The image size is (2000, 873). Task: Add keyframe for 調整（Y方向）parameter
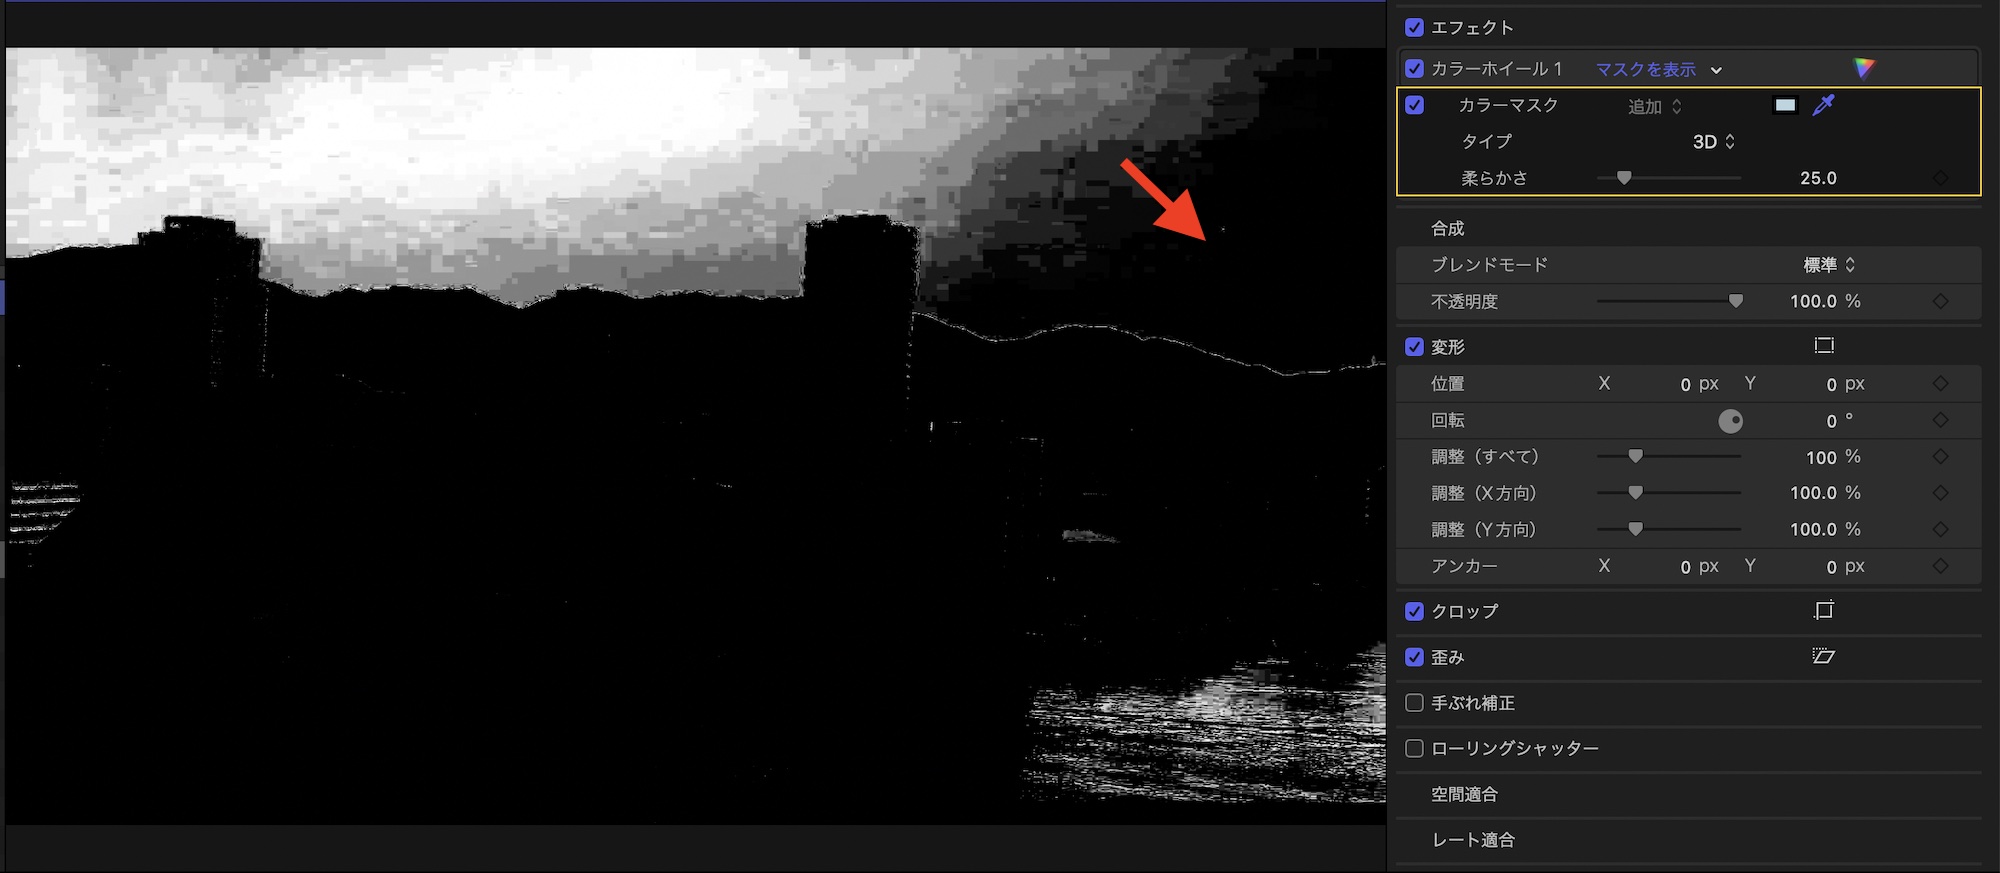point(1940,529)
